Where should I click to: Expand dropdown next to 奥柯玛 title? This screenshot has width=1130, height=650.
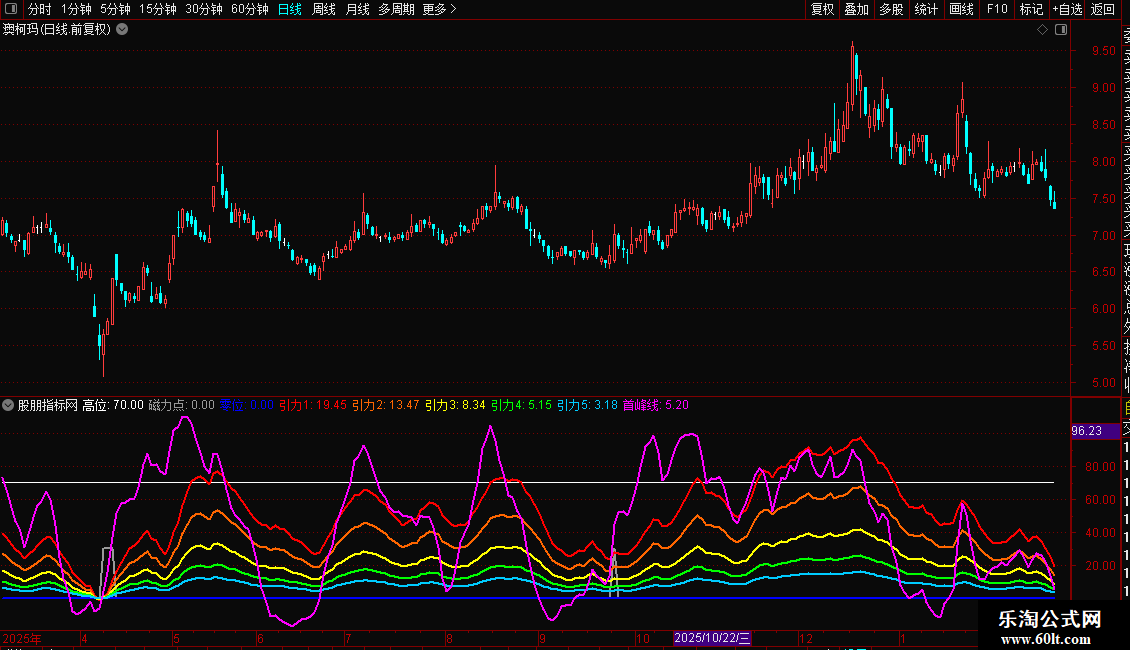[x=123, y=30]
